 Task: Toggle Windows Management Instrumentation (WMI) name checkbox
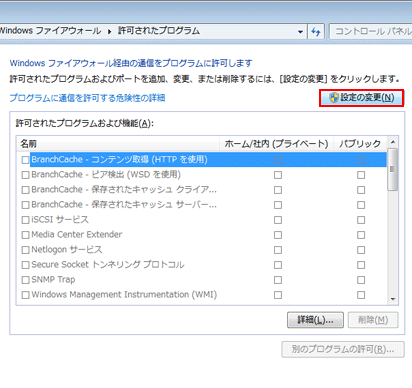(25, 295)
